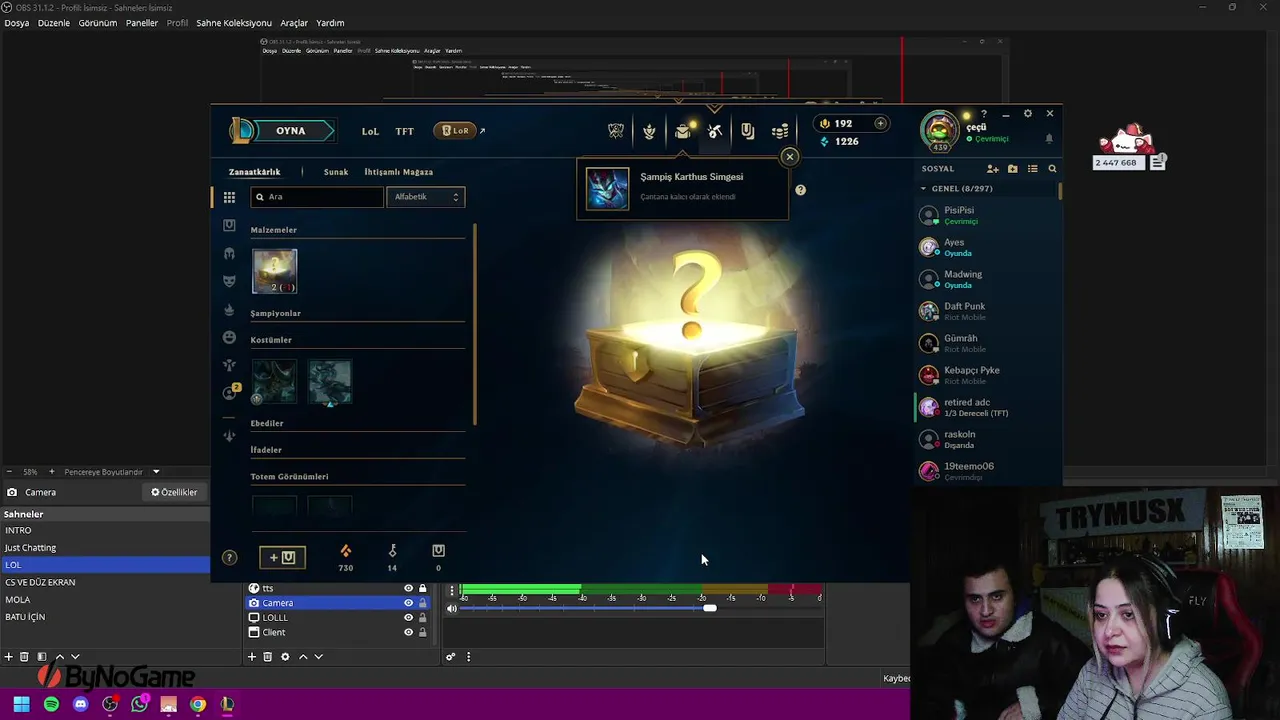Filter loot by ward skins icon

229,365
